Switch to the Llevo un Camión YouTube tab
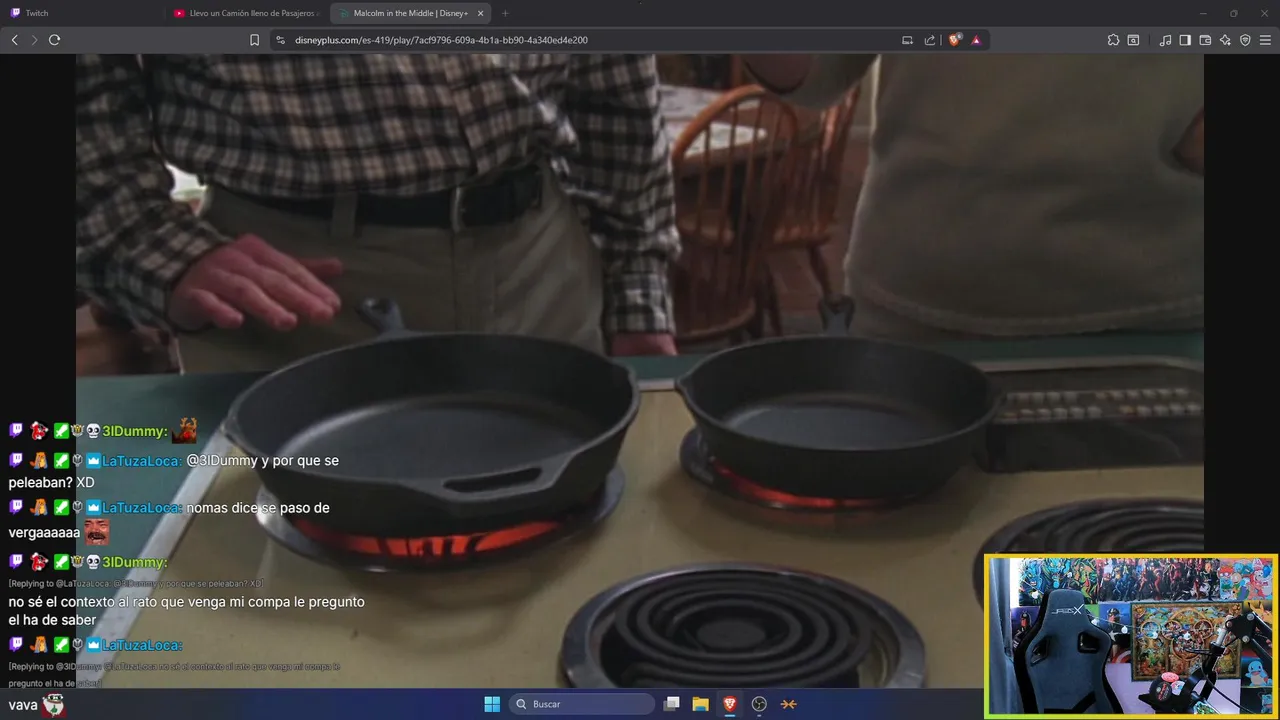1280x720 pixels. click(x=246, y=13)
